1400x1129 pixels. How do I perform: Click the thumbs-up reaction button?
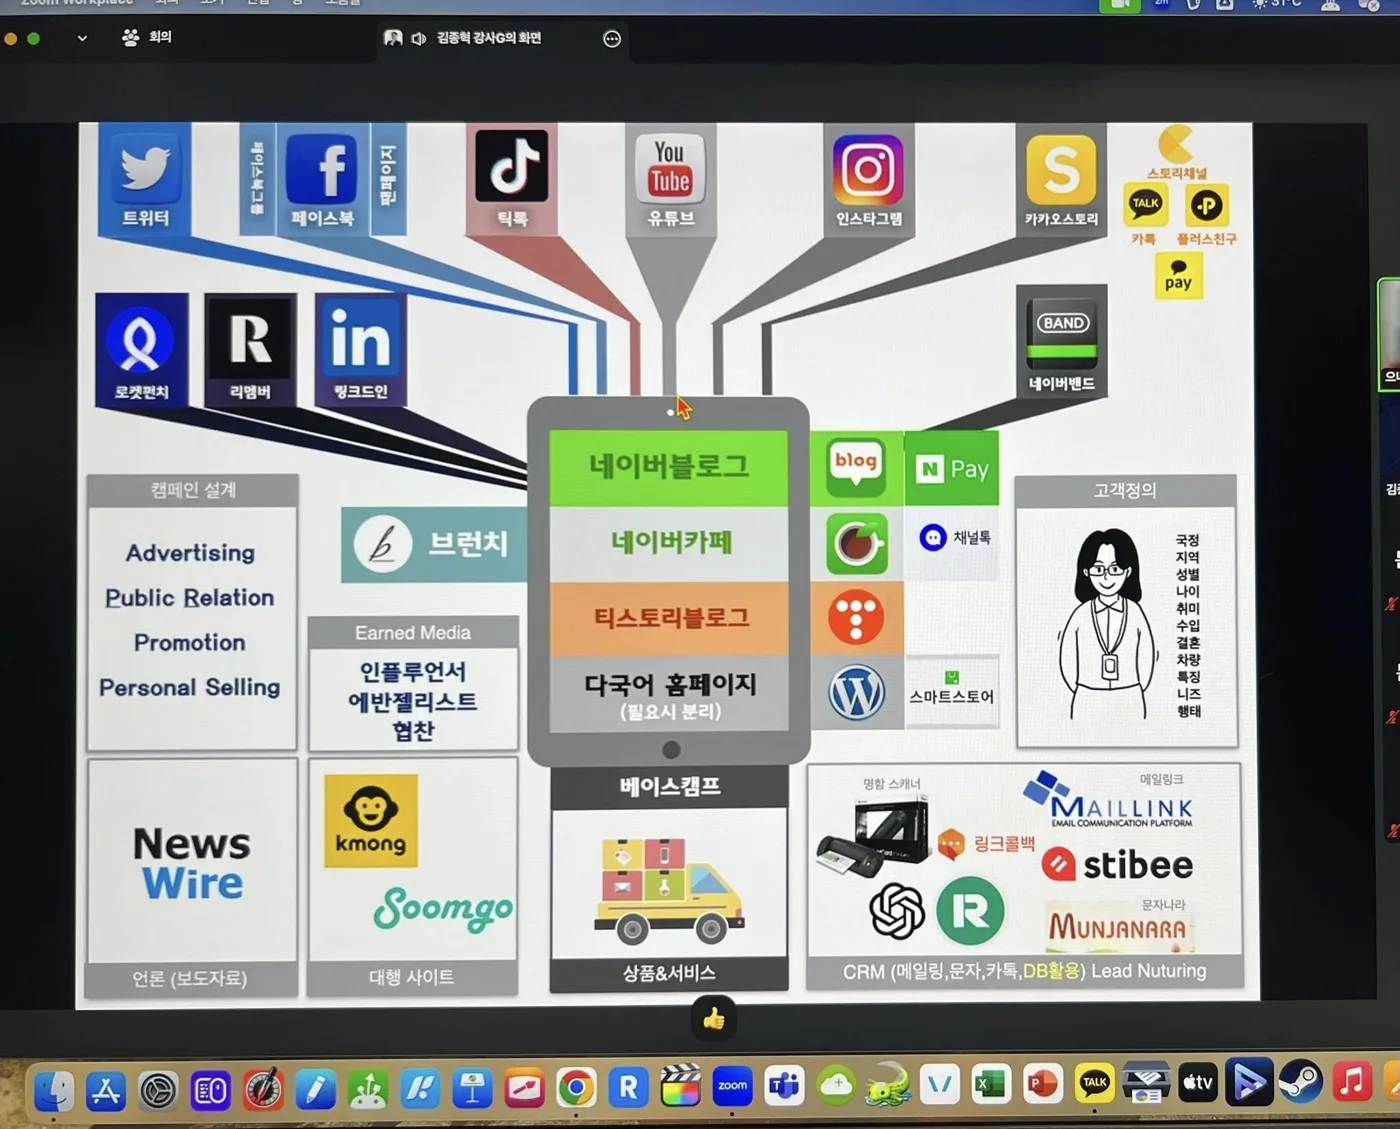(713, 1019)
